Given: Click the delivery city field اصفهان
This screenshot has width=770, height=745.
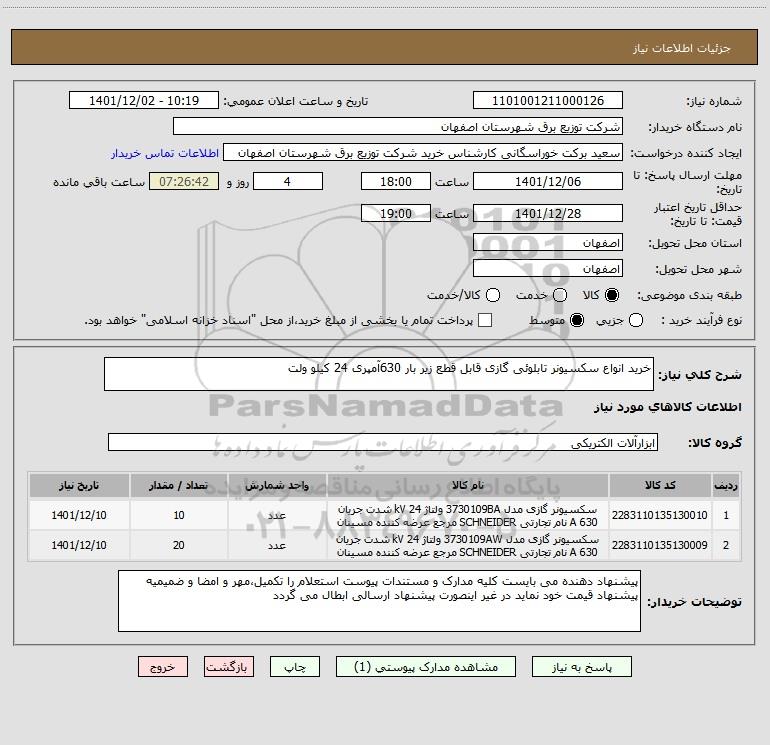Looking at the screenshot, I should (x=548, y=269).
